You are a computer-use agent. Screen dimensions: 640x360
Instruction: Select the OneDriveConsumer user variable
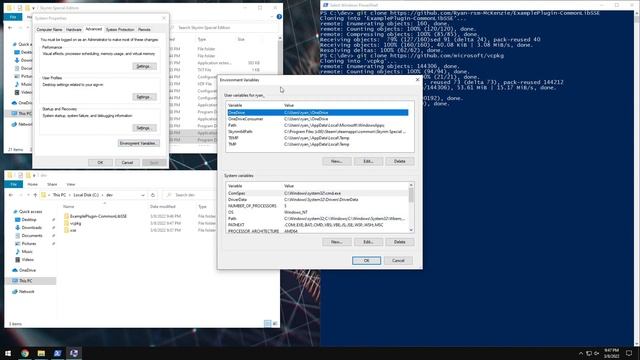(318, 119)
